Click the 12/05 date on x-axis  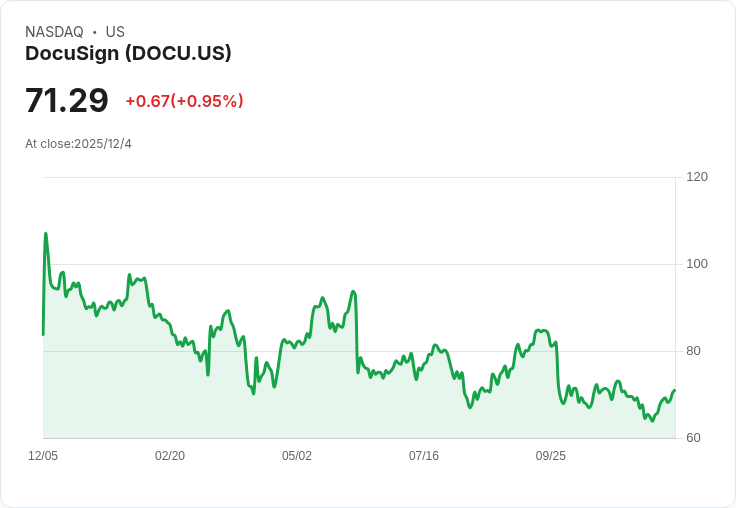[x=43, y=456]
